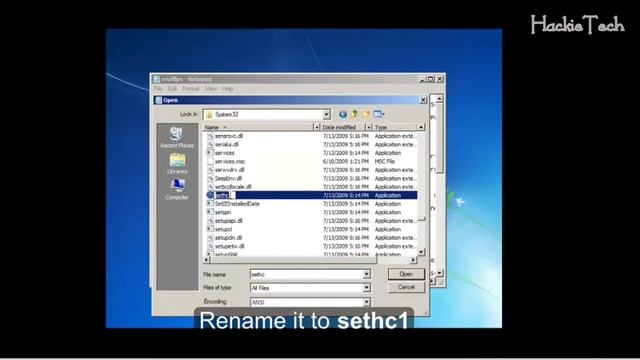The image size is (640, 360).
Task: Minimize the Notepad window
Action: point(422,79)
